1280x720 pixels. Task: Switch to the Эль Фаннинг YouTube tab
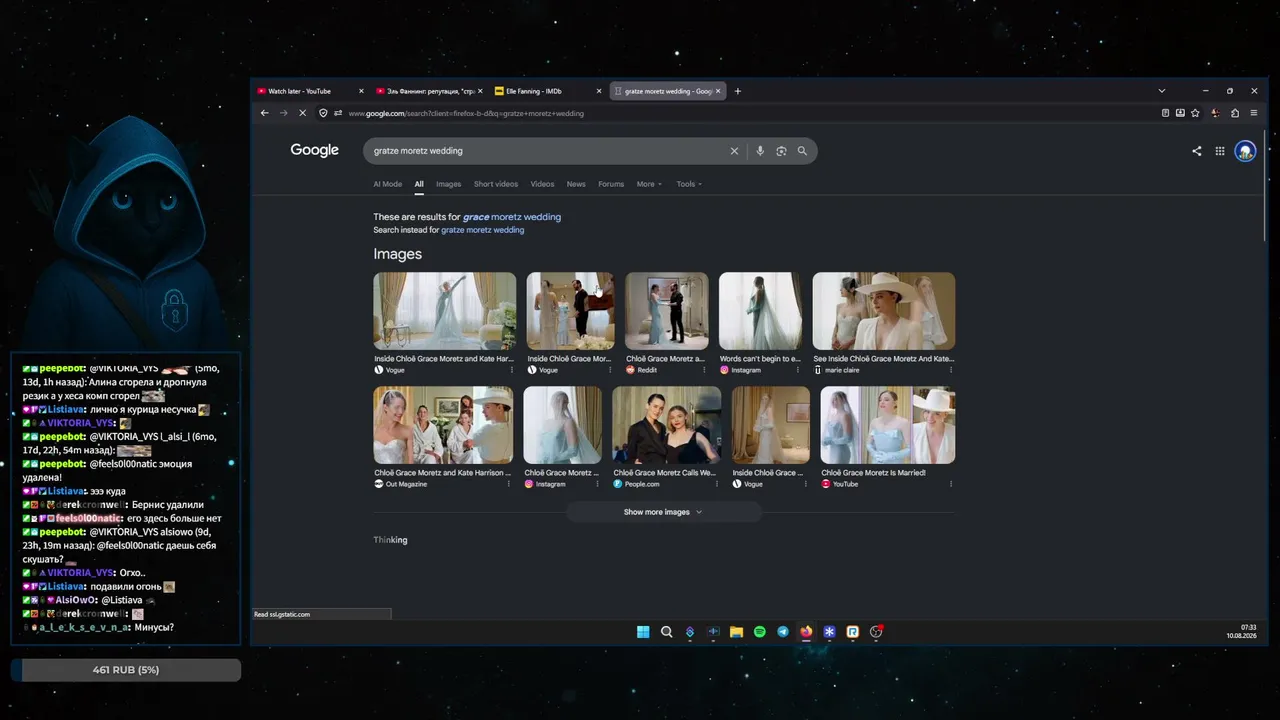(x=429, y=91)
